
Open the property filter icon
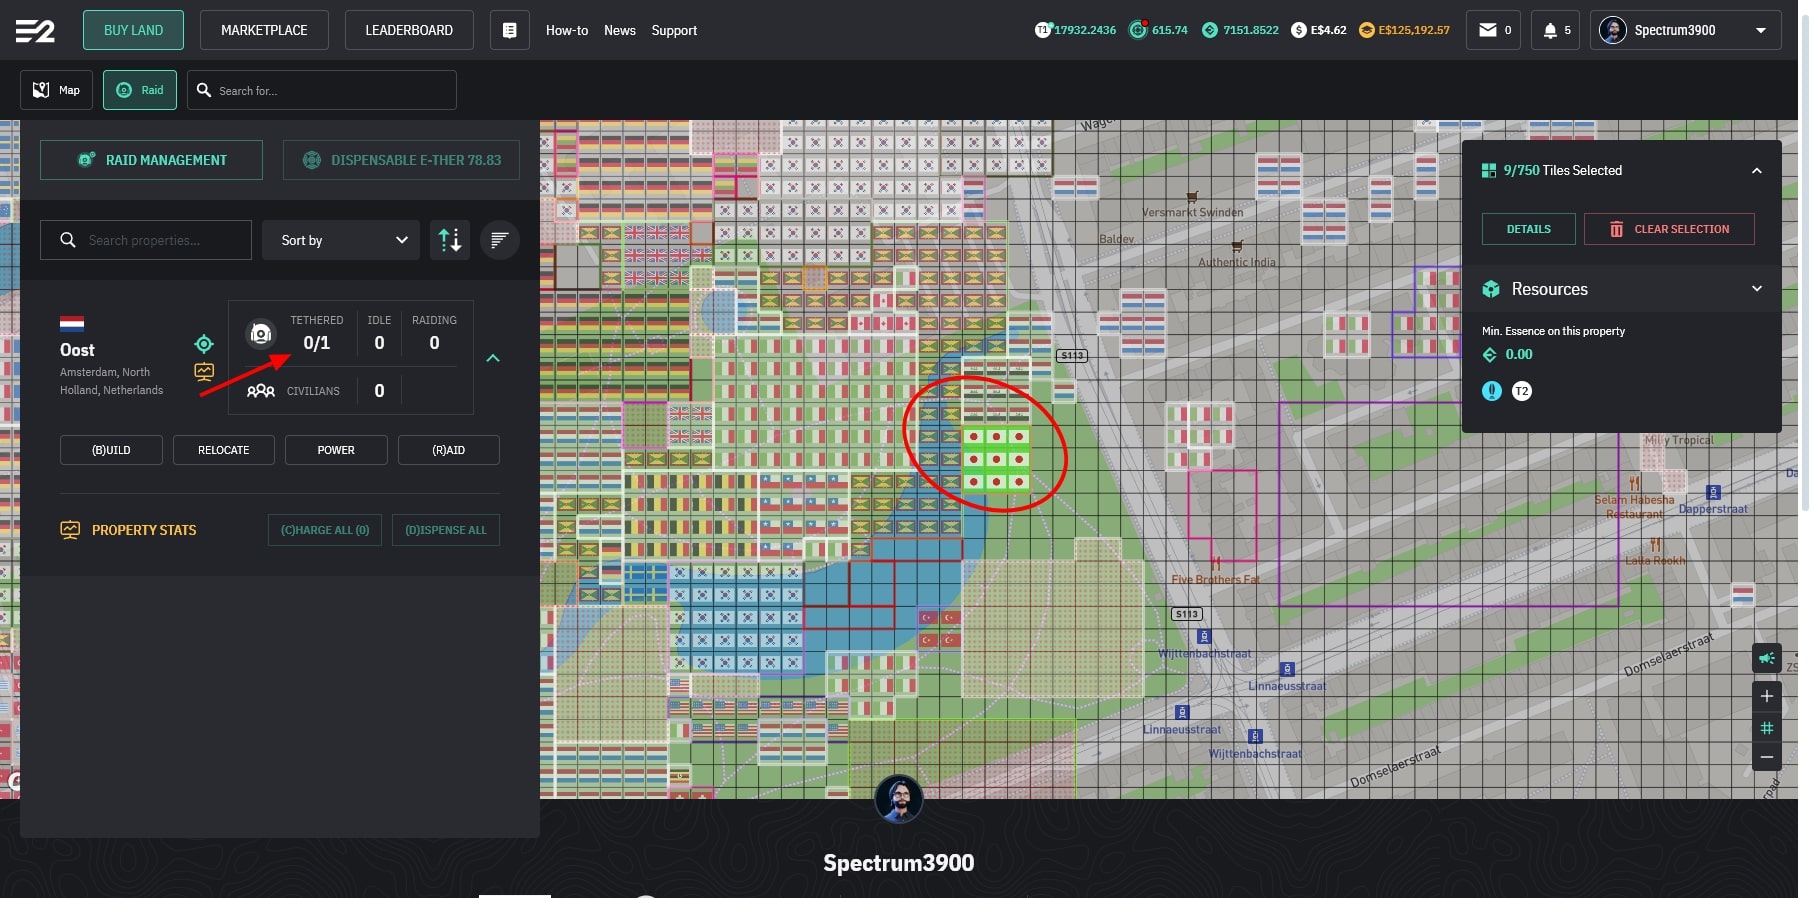click(x=499, y=240)
